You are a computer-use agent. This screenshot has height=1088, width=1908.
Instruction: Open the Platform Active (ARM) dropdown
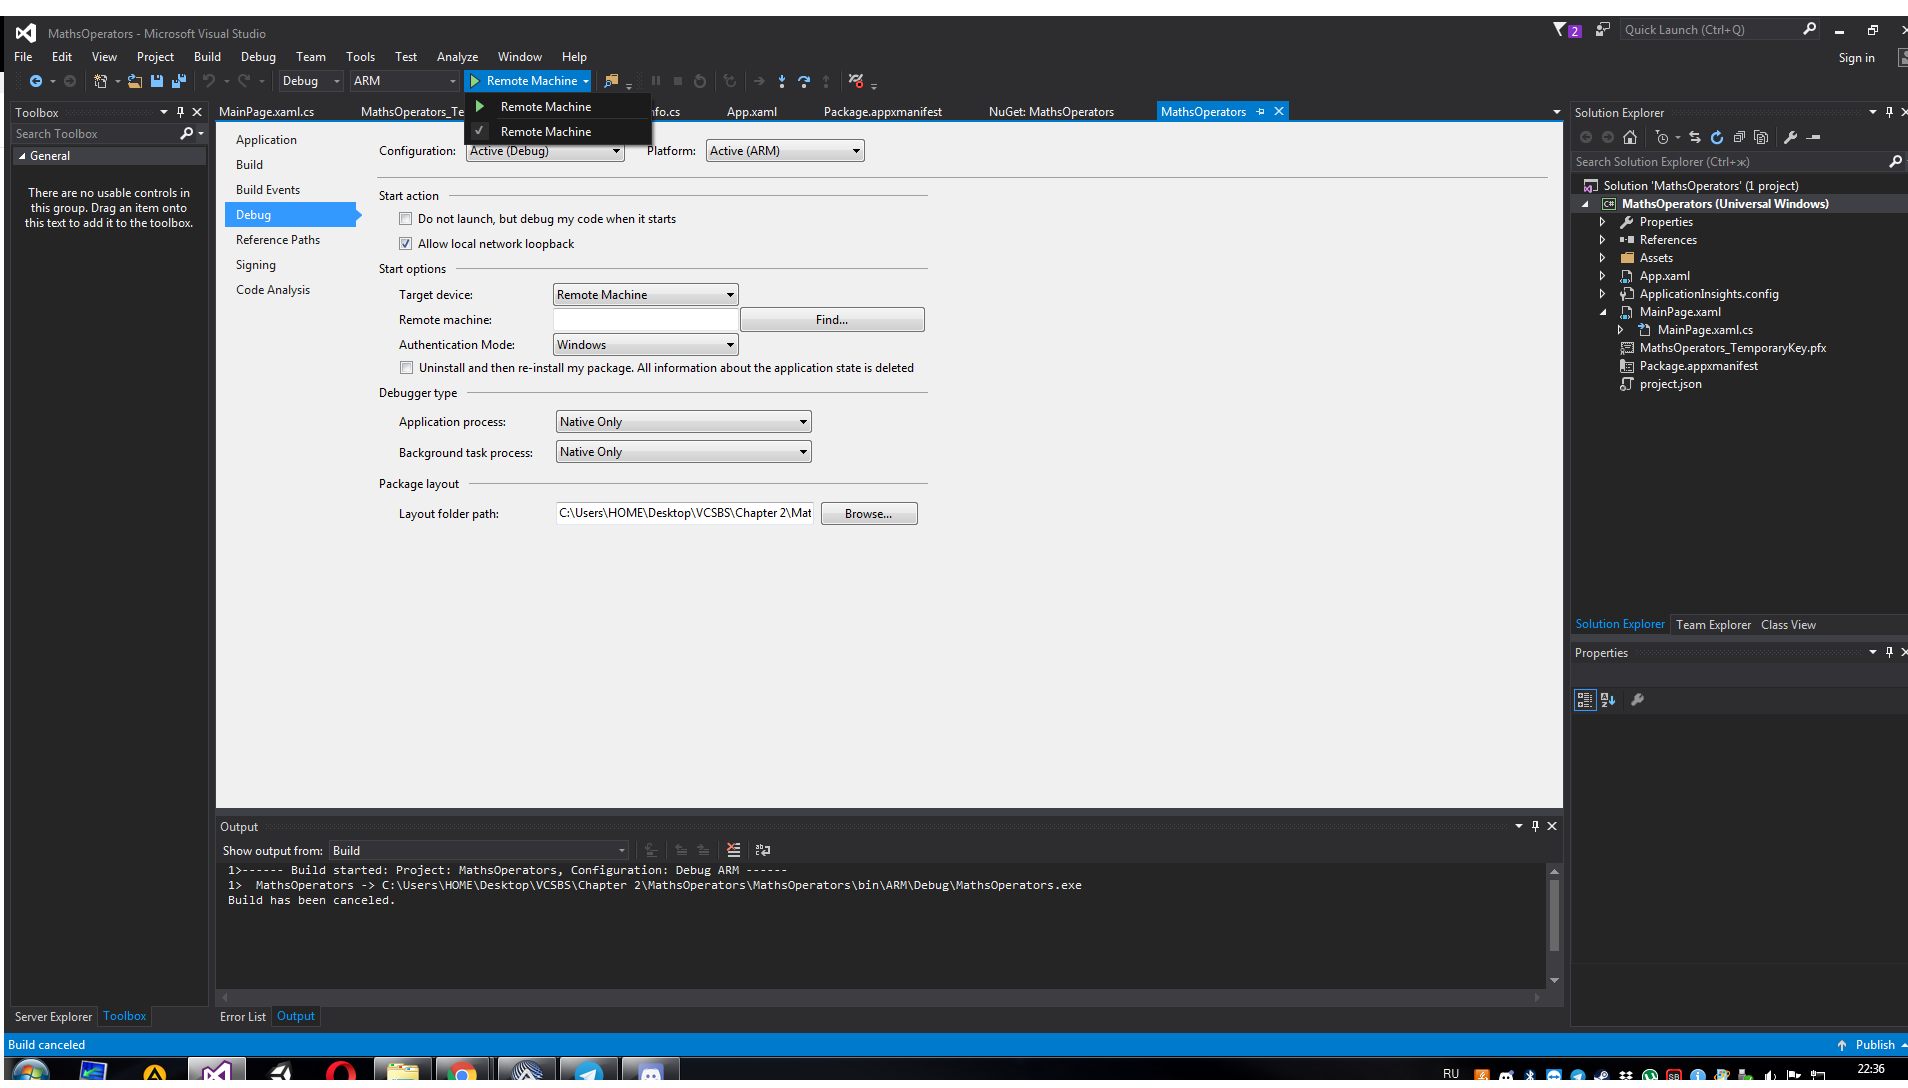click(785, 151)
